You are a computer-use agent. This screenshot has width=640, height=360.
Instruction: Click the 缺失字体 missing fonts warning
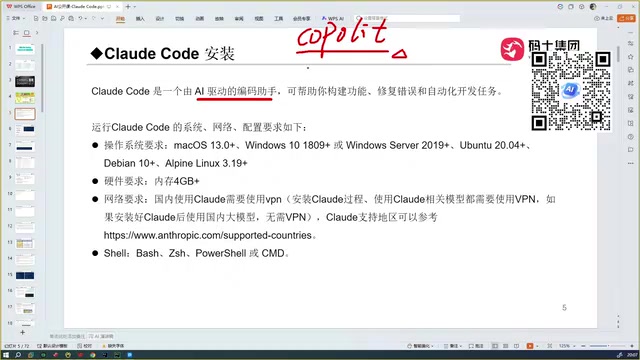click(x=113, y=346)
